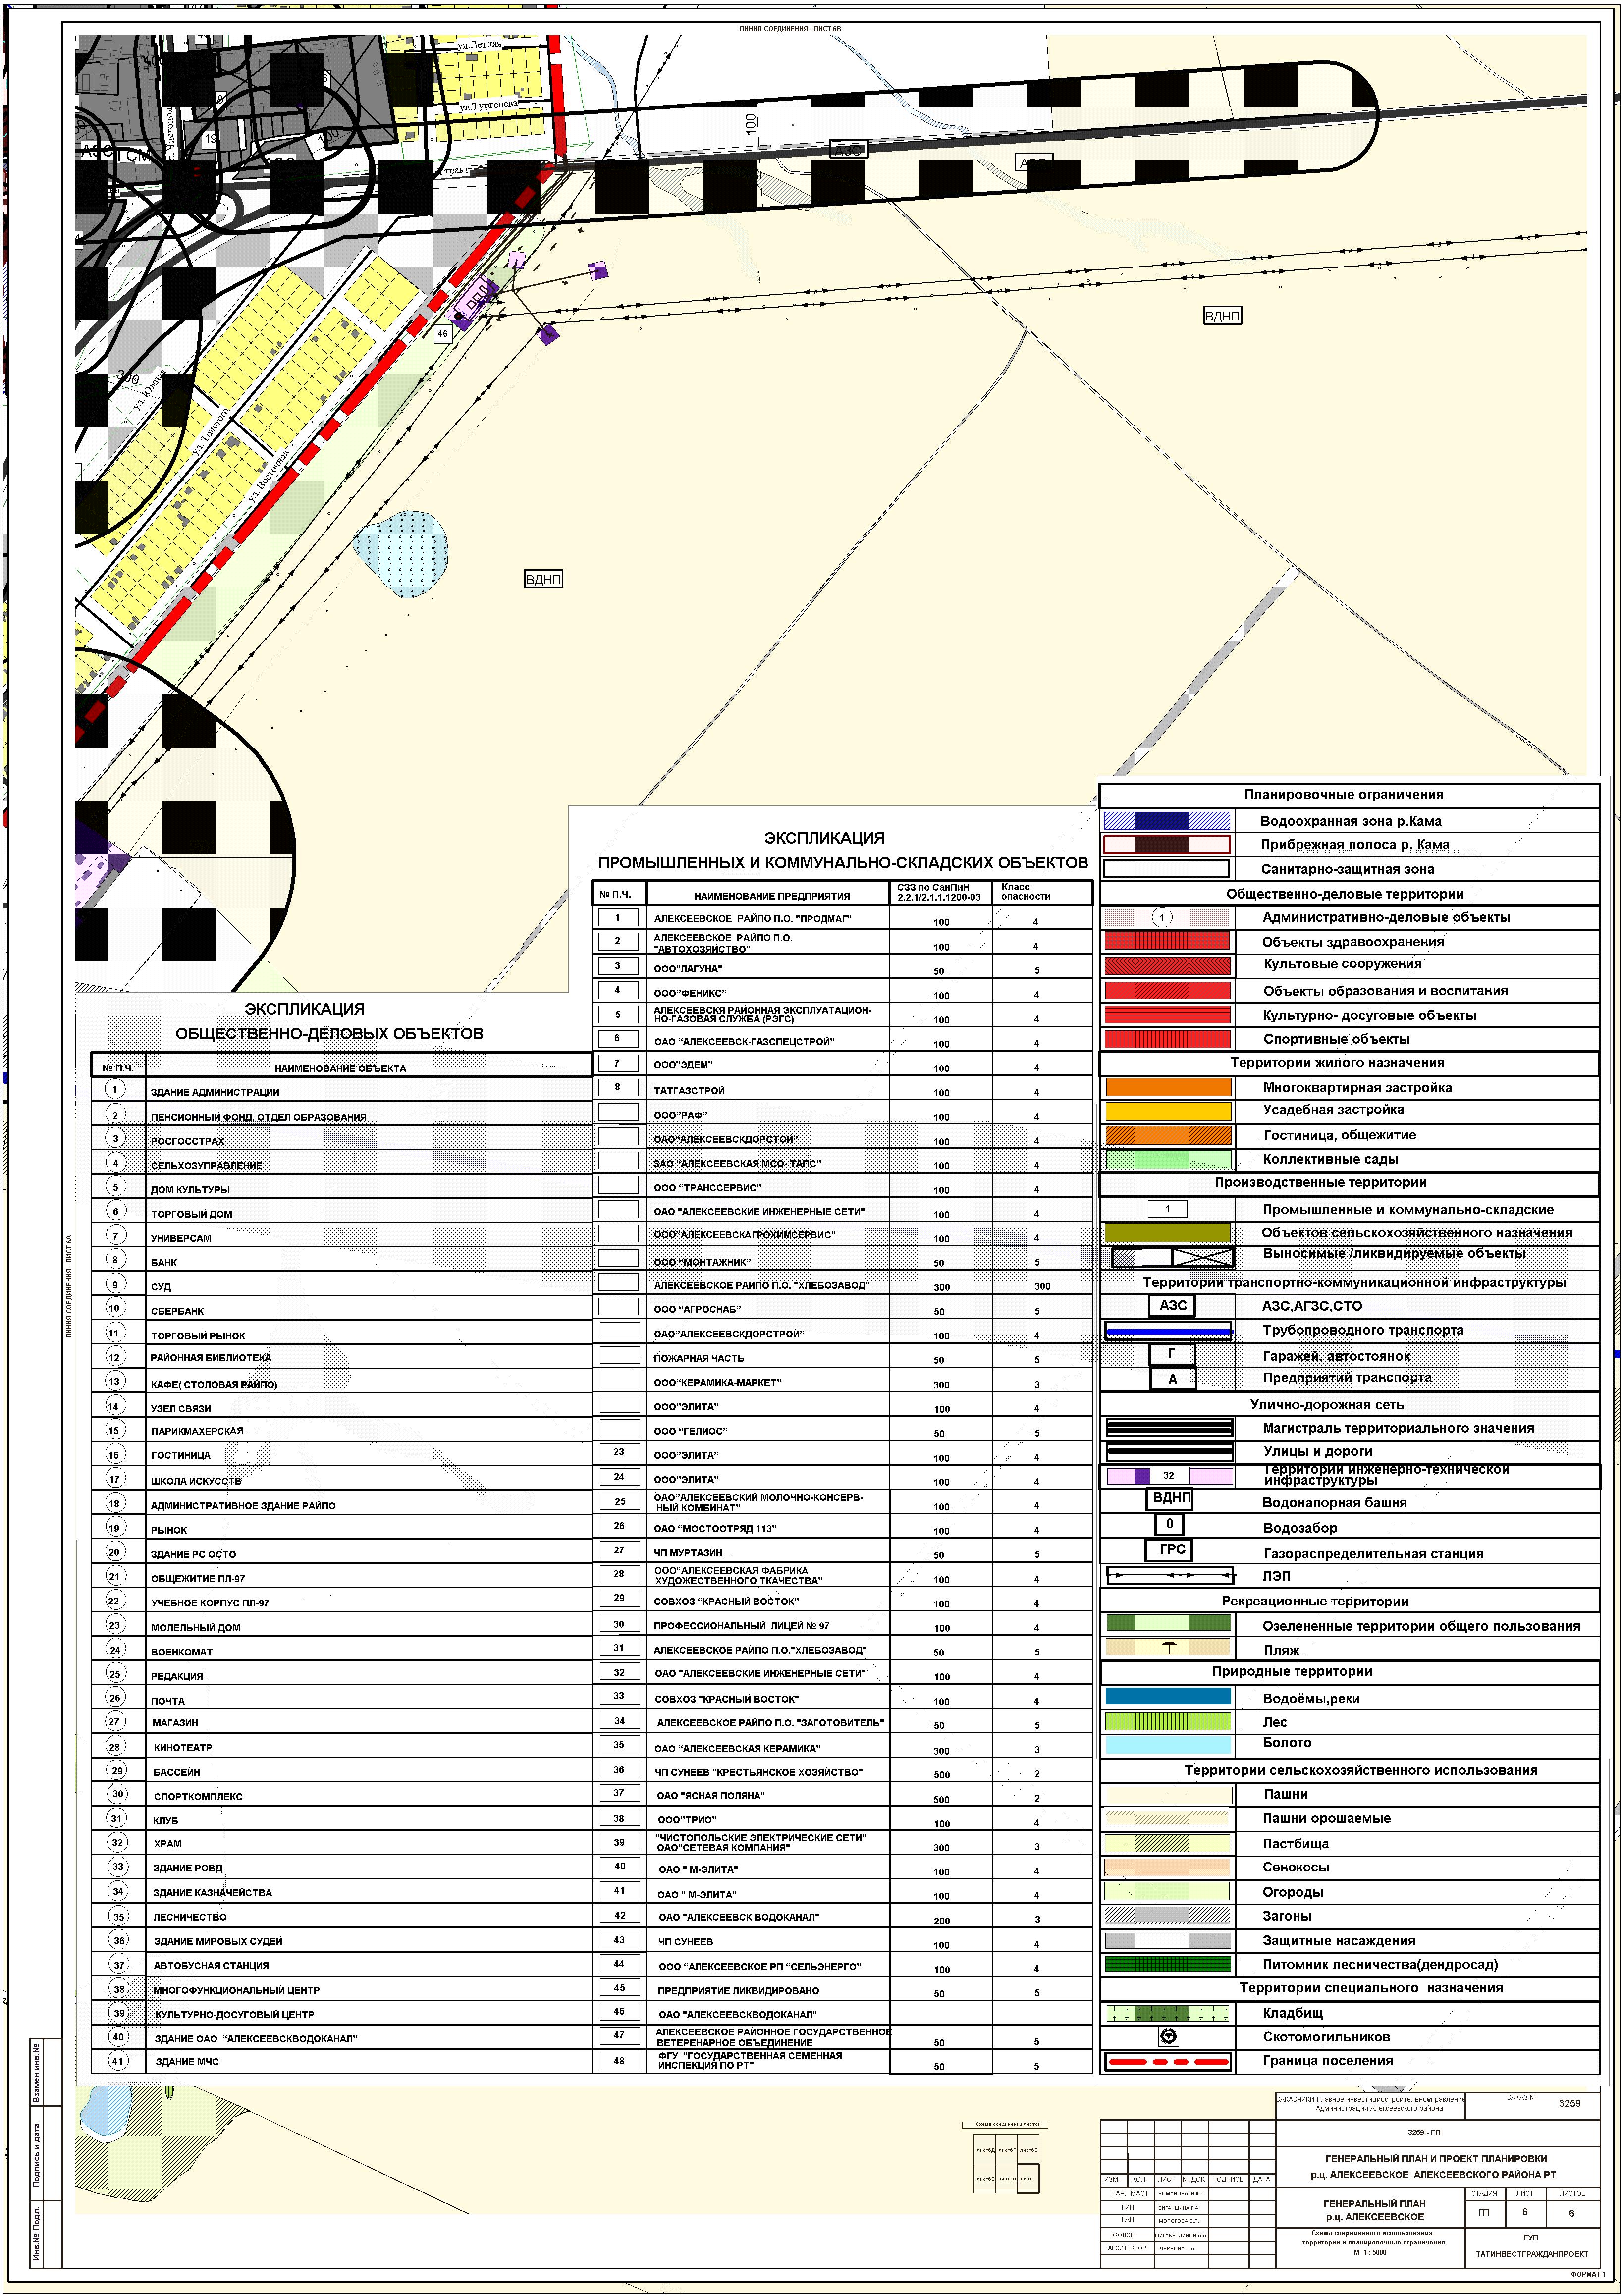Screen dimensions: 1622x2296
Task: Click the Планировочные ограничения legend heading
Action: (1343, 794)
